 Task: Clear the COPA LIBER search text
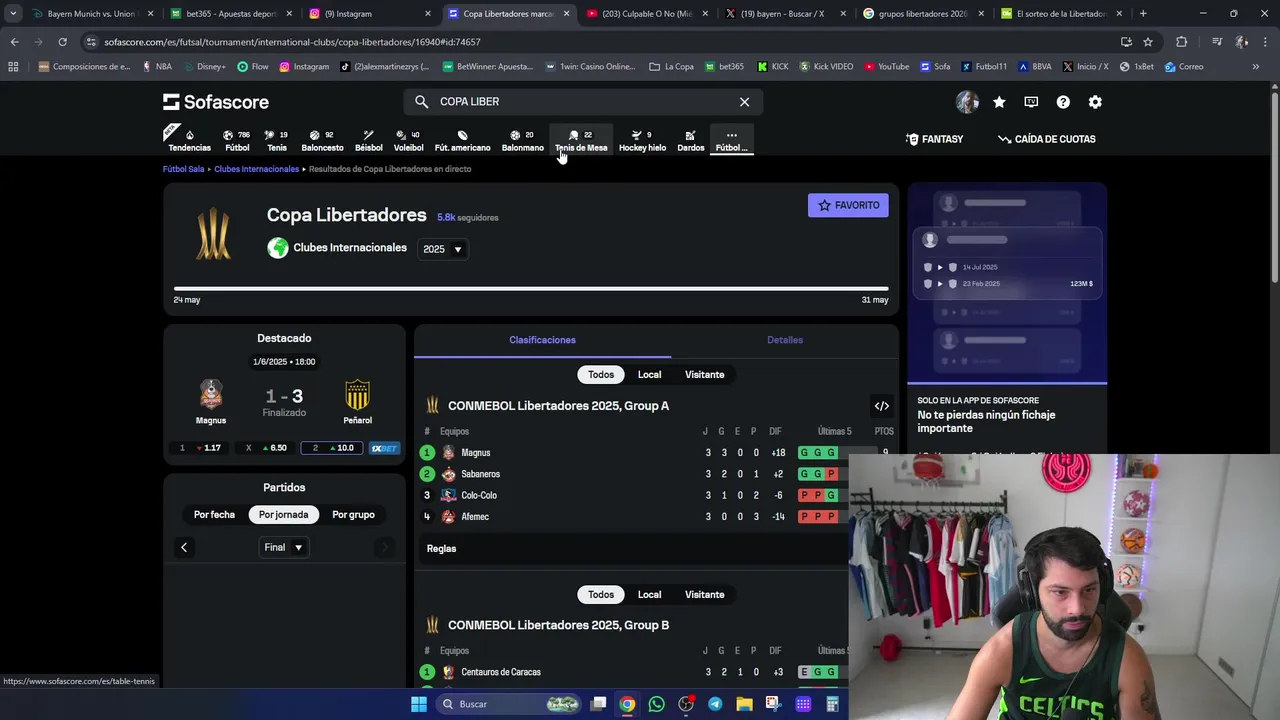coord(744,102)
